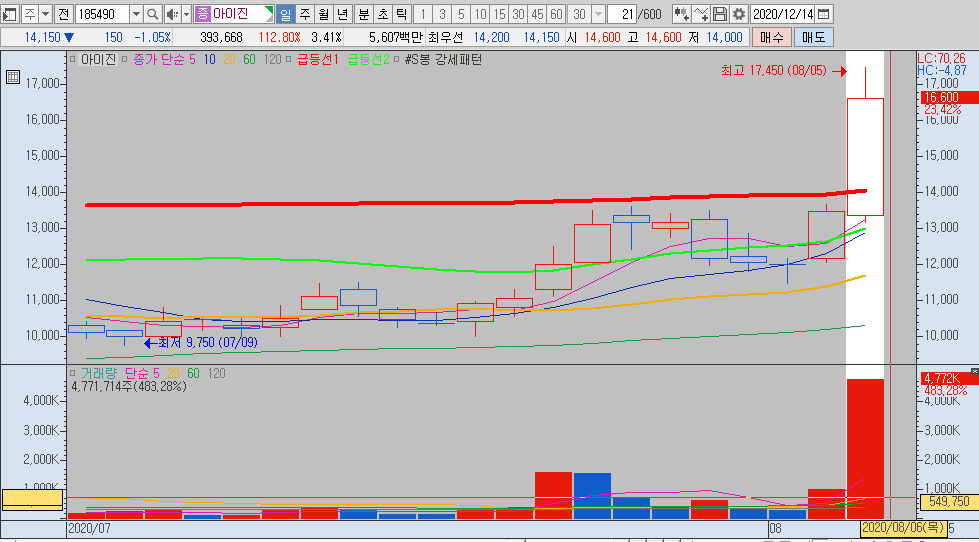The width and height of the screenshot is (979, 542).
Task: Click the 전 button beside code field
Action: point(64,14)
